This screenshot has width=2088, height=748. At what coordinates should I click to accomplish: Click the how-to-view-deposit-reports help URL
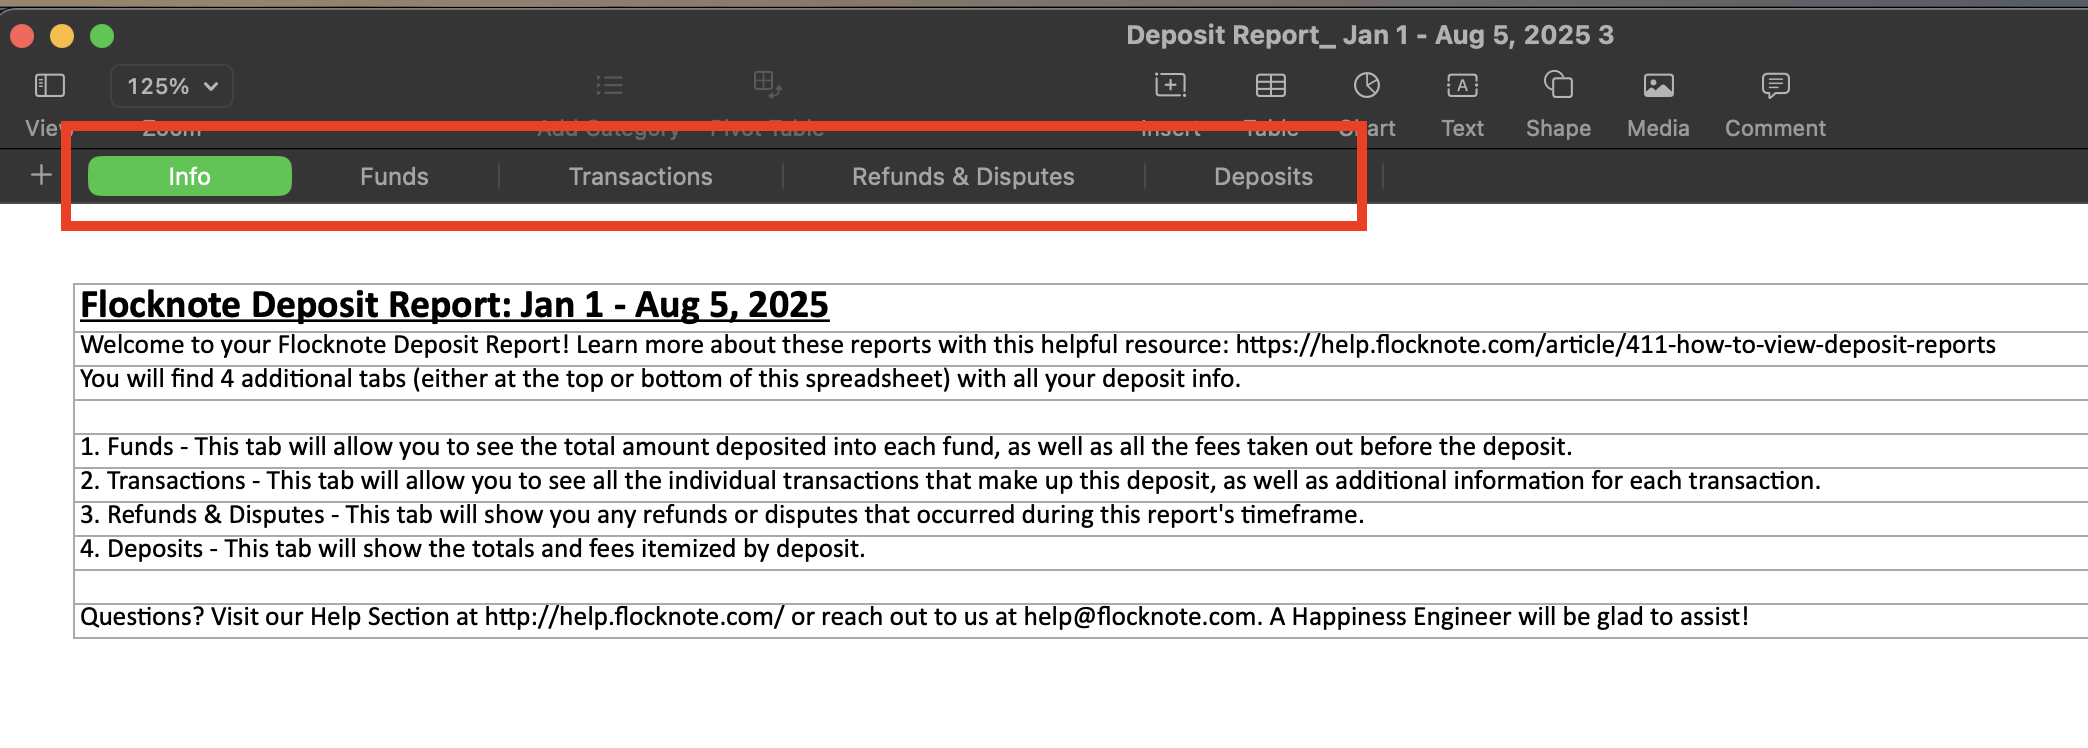pos(1615,345)
